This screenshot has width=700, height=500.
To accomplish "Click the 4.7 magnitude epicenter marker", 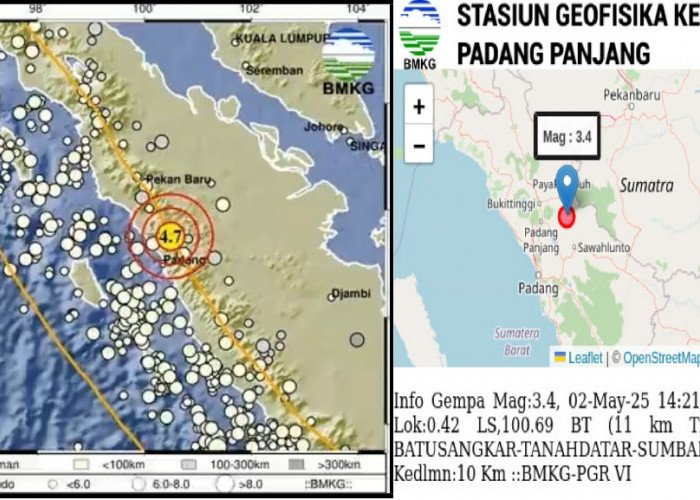I will (170, 238).
